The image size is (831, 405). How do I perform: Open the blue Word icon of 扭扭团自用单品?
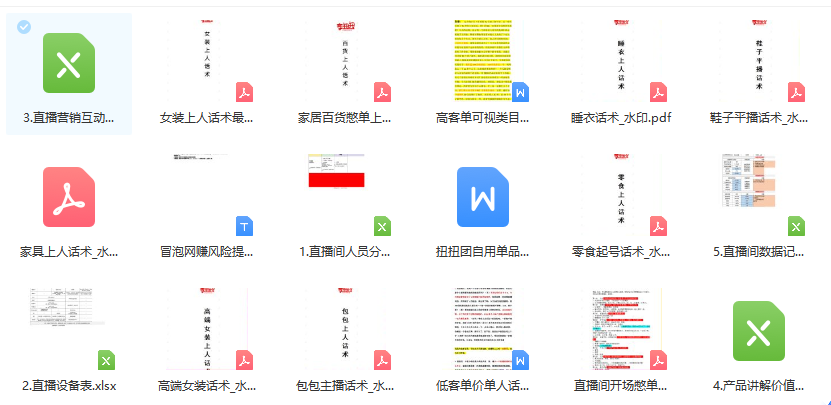(x=483, y=197)
